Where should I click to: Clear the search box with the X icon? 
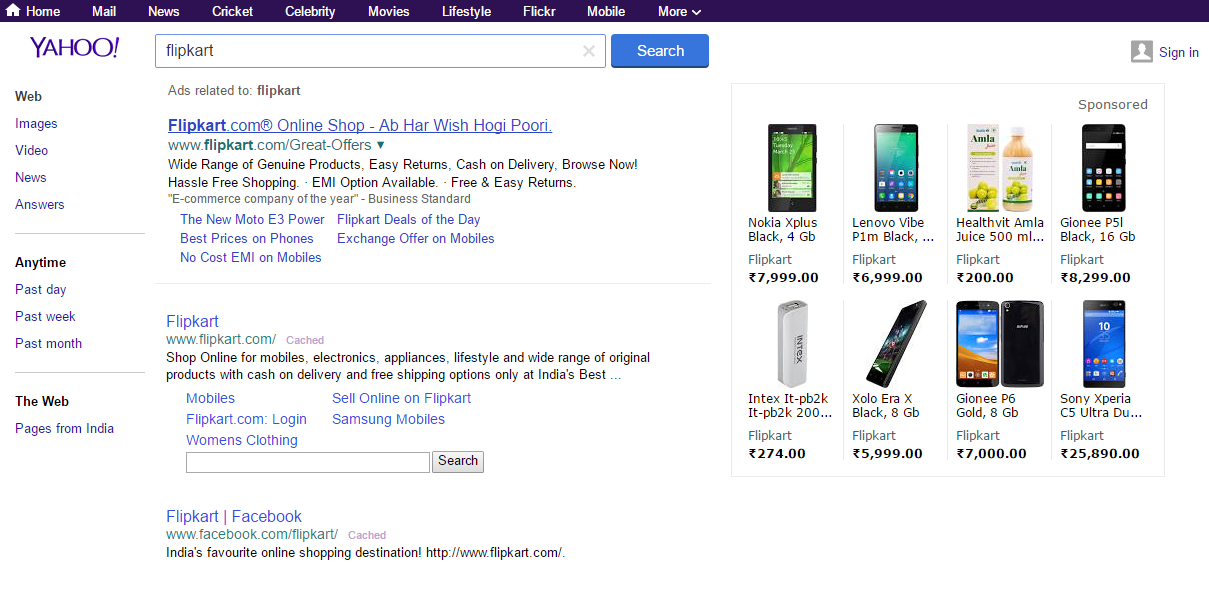(x=589, y=51)
